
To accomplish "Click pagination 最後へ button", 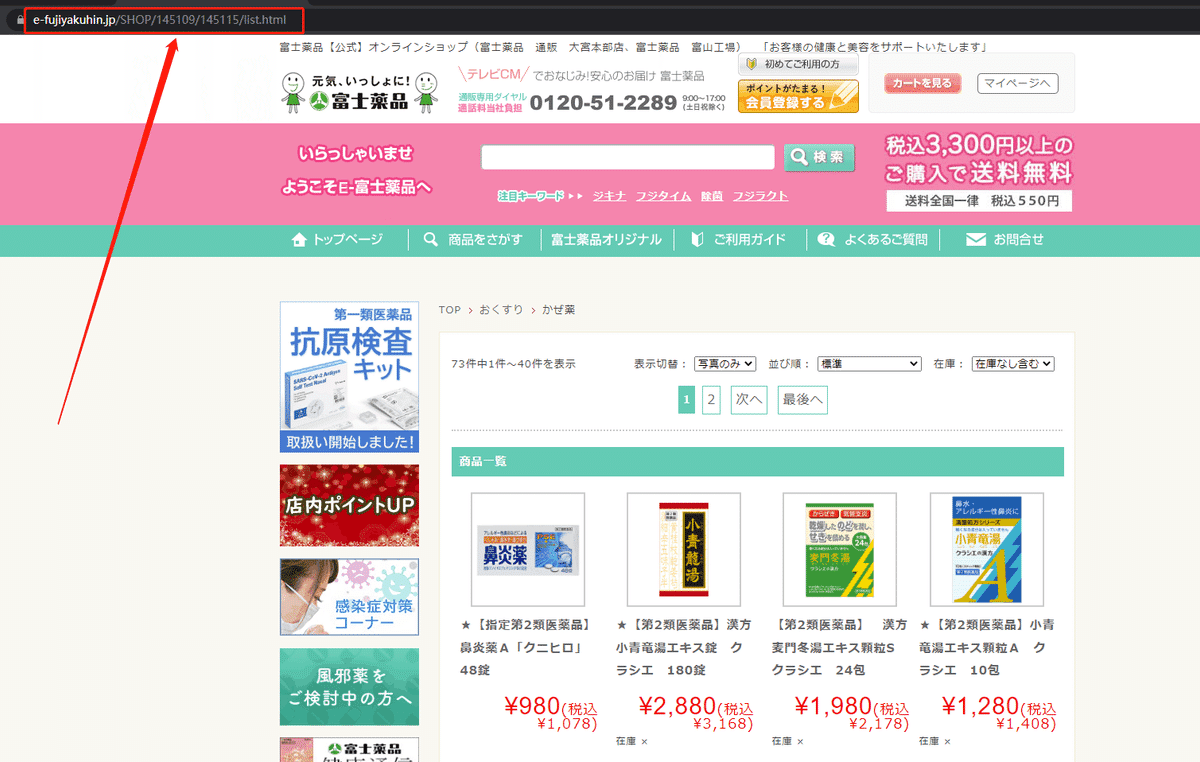I will (803, 400).
